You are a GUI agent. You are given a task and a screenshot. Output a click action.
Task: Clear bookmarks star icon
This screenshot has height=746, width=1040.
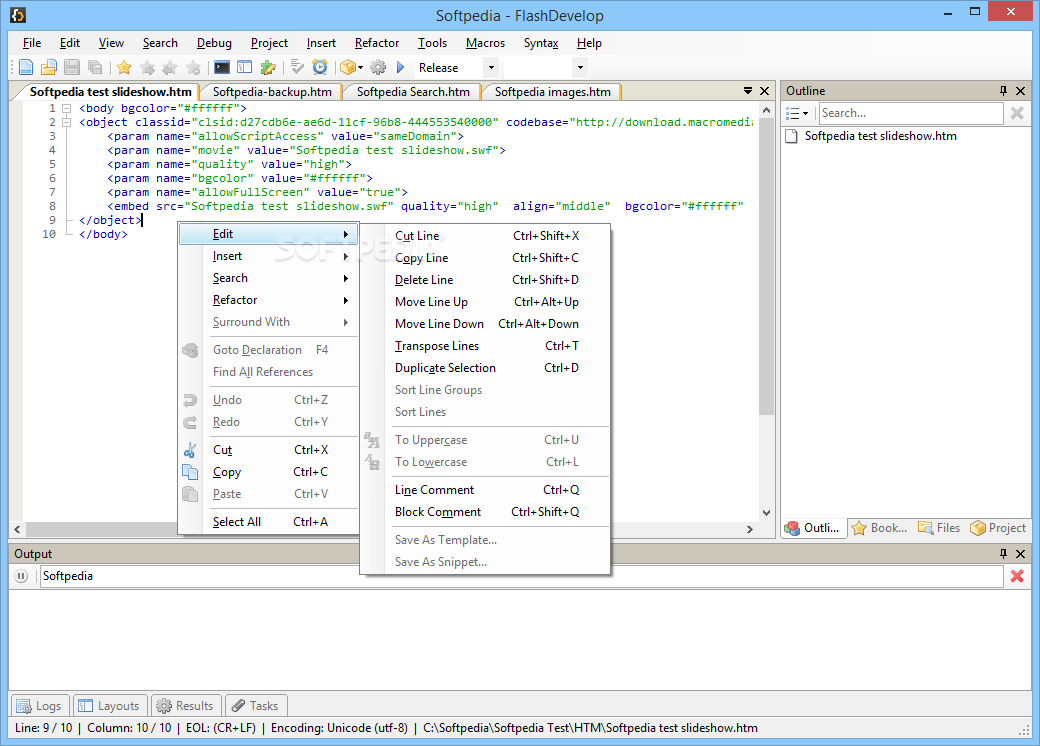(x=193, y=67)
